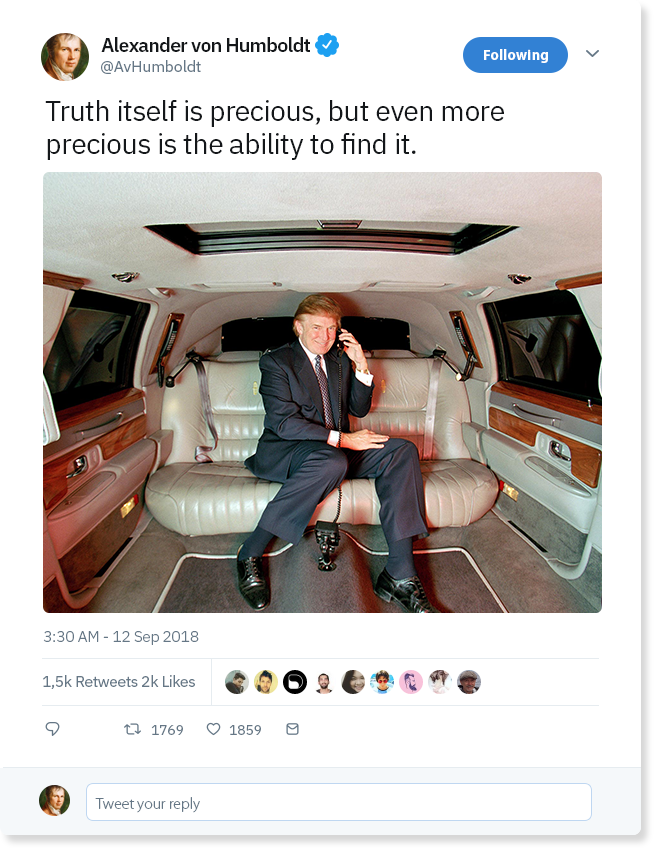Click the Tweet your reply field
The width and height of the screenshot is (656, 848).
(338, 803)
